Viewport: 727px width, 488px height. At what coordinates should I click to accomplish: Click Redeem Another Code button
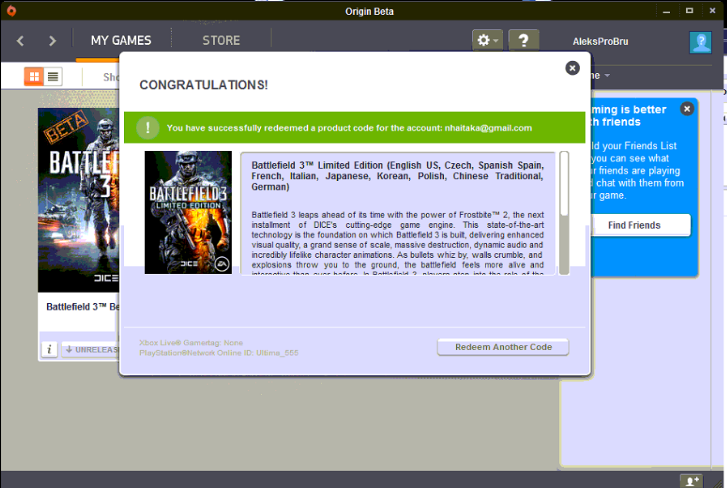click(x=503, y=347)
